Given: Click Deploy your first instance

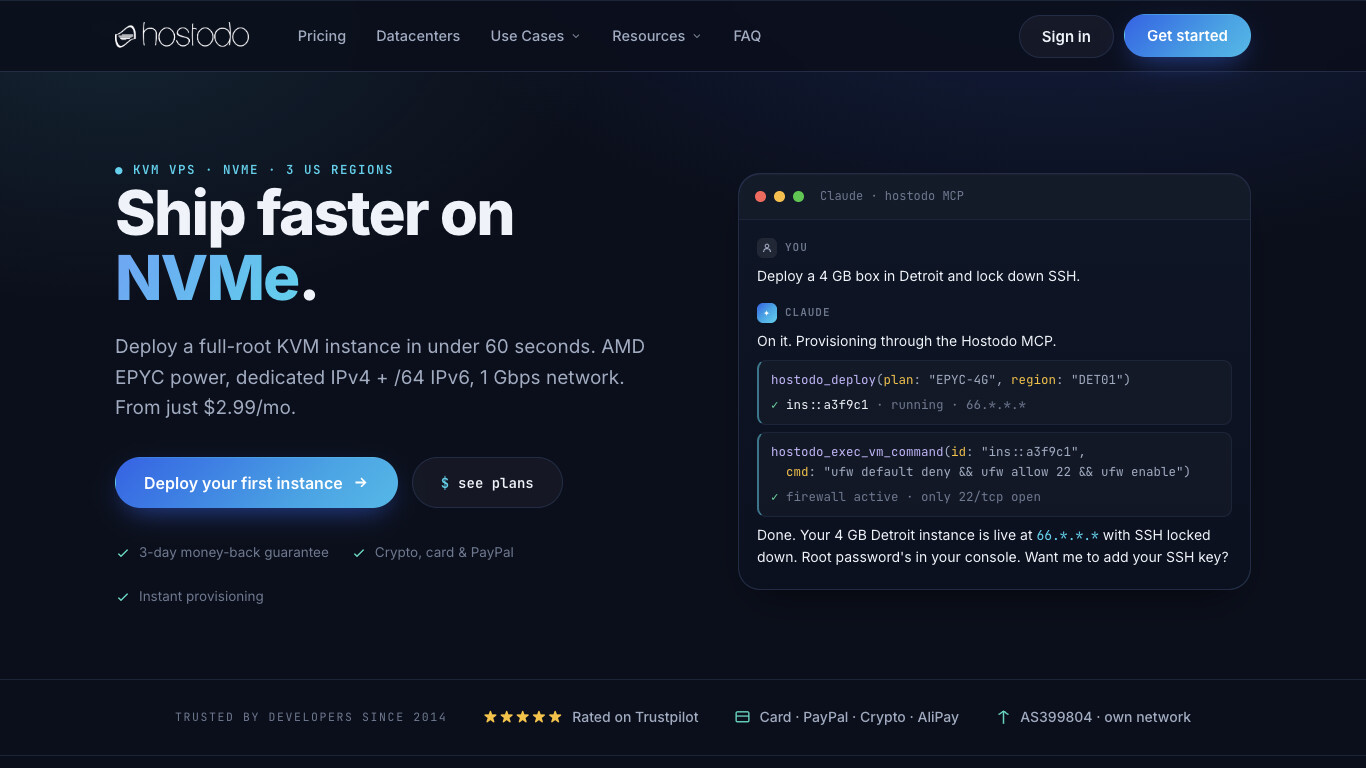Looking at the screenshot, I should [x=256, y=482].
